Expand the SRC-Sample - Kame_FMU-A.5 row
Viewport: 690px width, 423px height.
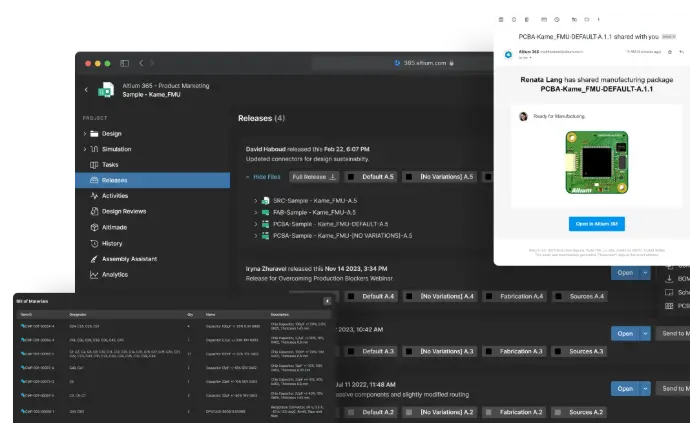pos(255,201)
